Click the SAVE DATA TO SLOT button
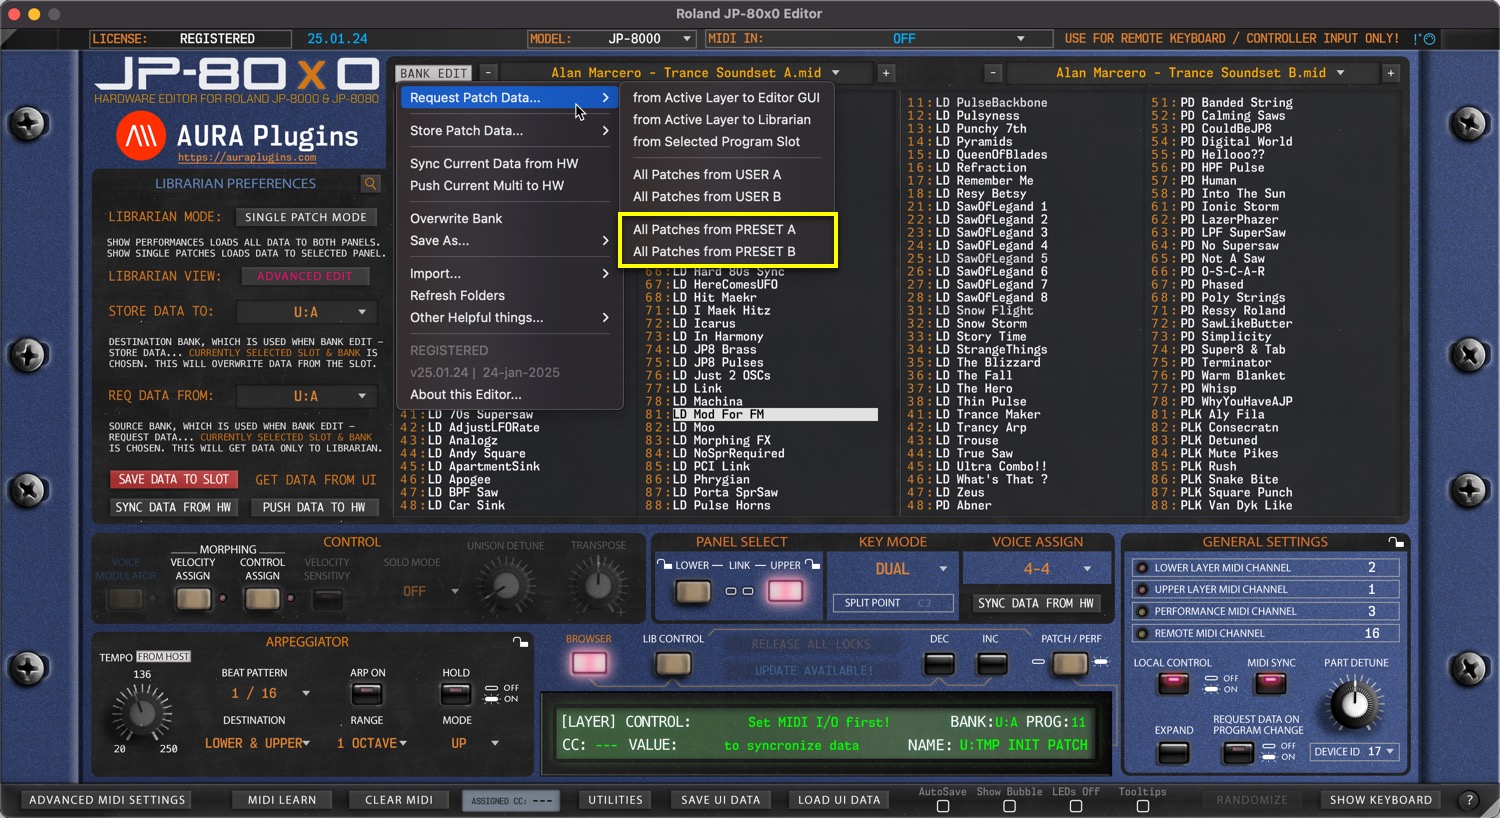The width and height of the screenshot is (1500, 818). [174, 480]
